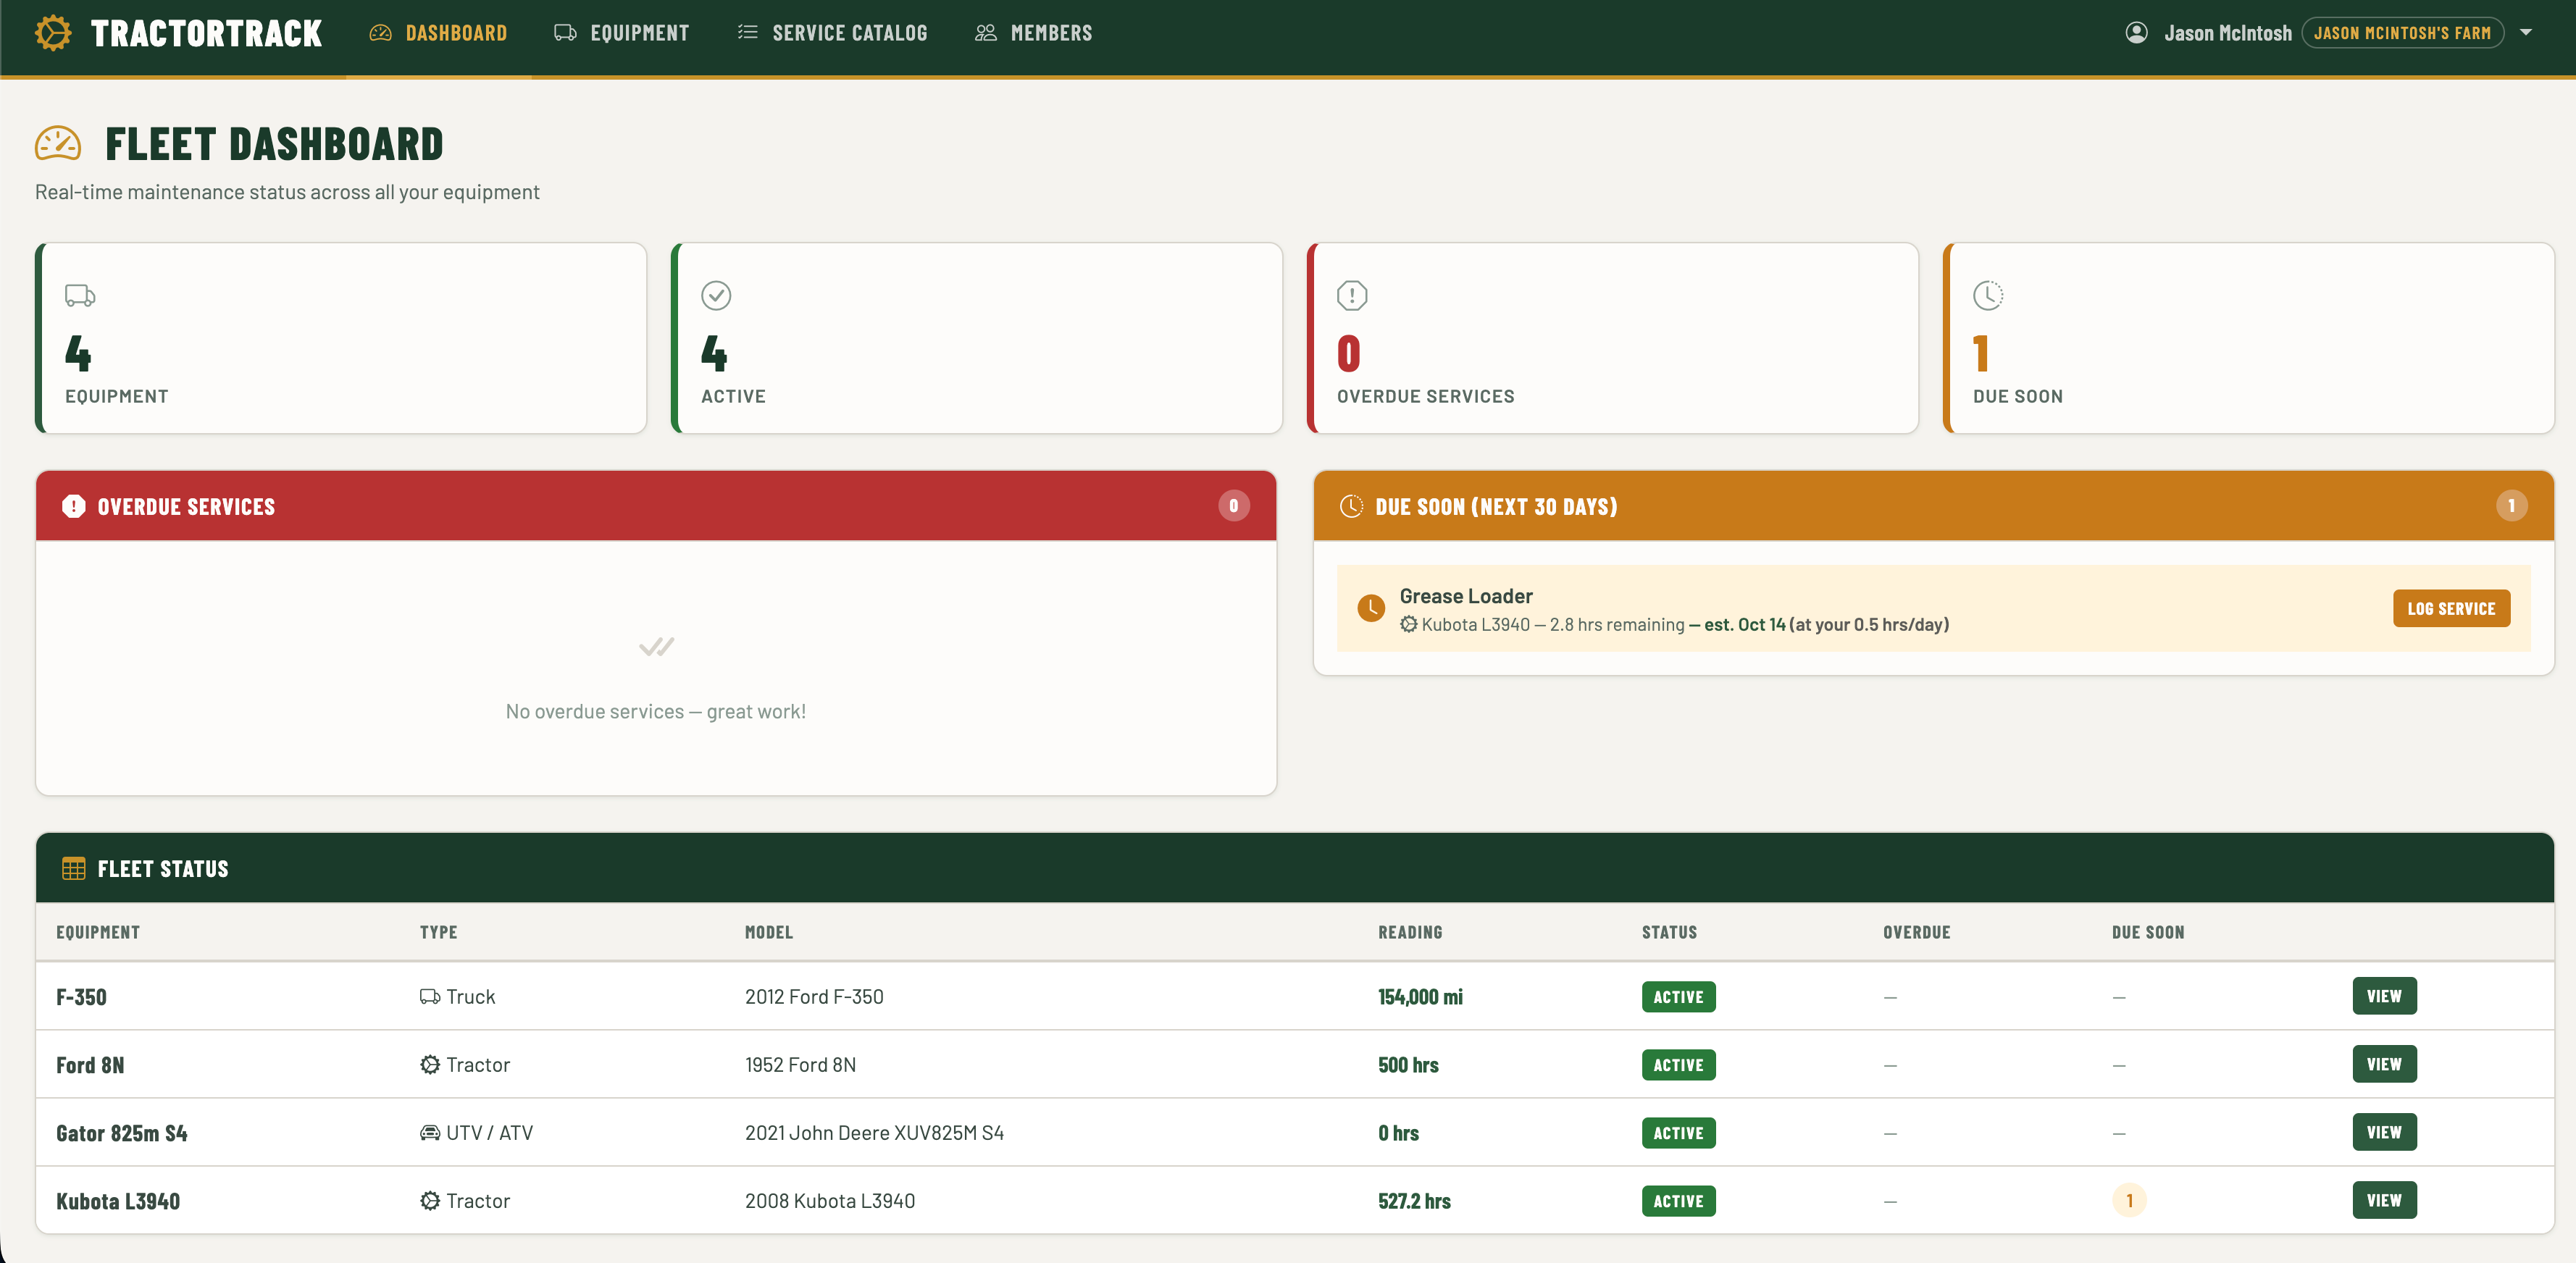Click the TractorTrack gear logo icon
This screenshot has width=2576, height=1263.
click(53, 33)
